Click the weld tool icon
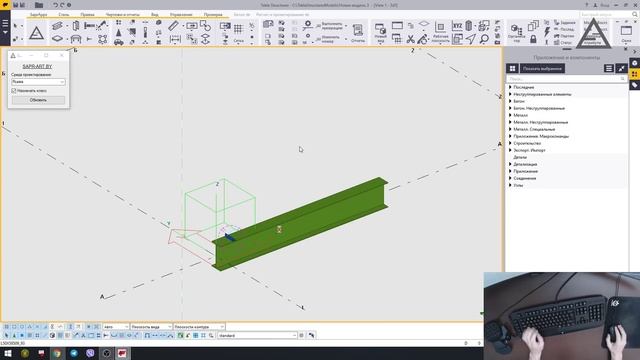This screenshot has width=640, height=360. pyautogui.click(x=102, y=26)
